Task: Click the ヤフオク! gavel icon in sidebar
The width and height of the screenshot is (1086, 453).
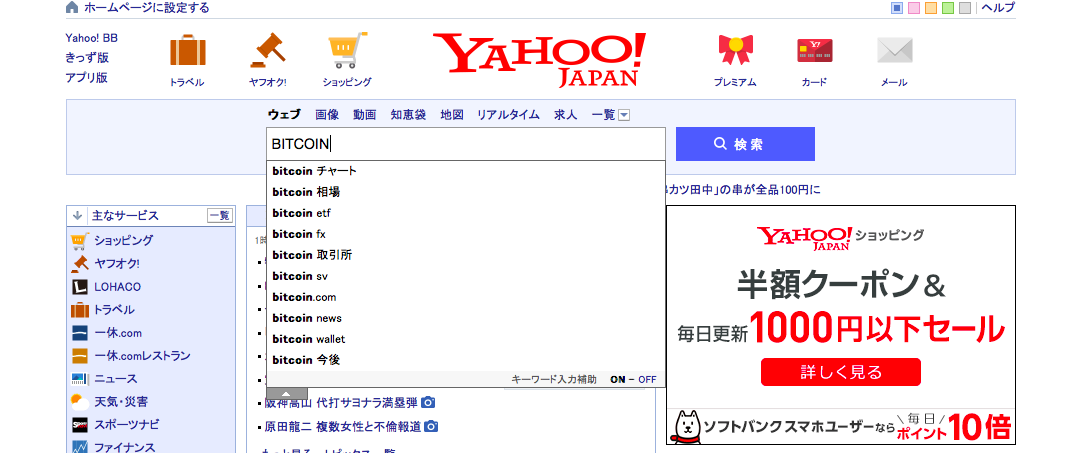Action: click(x=80, y=264)
